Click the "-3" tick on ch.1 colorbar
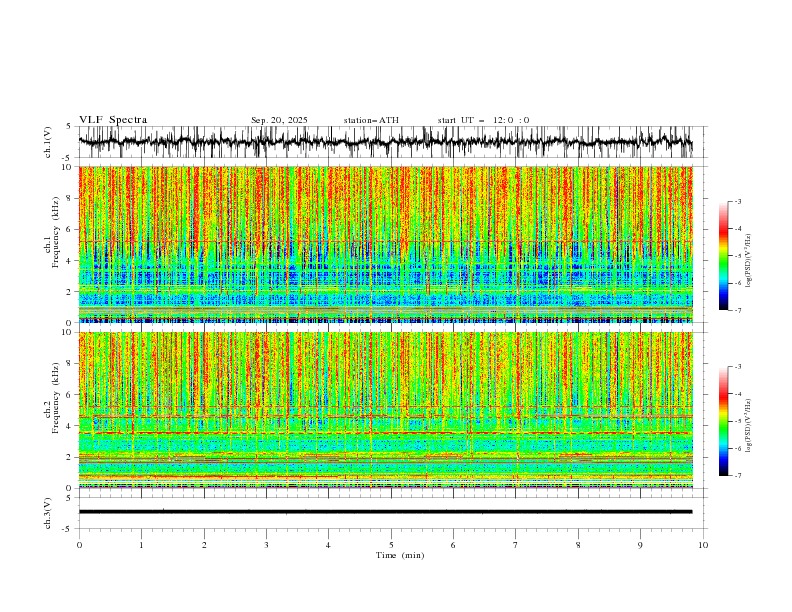 tap(738, 201)
